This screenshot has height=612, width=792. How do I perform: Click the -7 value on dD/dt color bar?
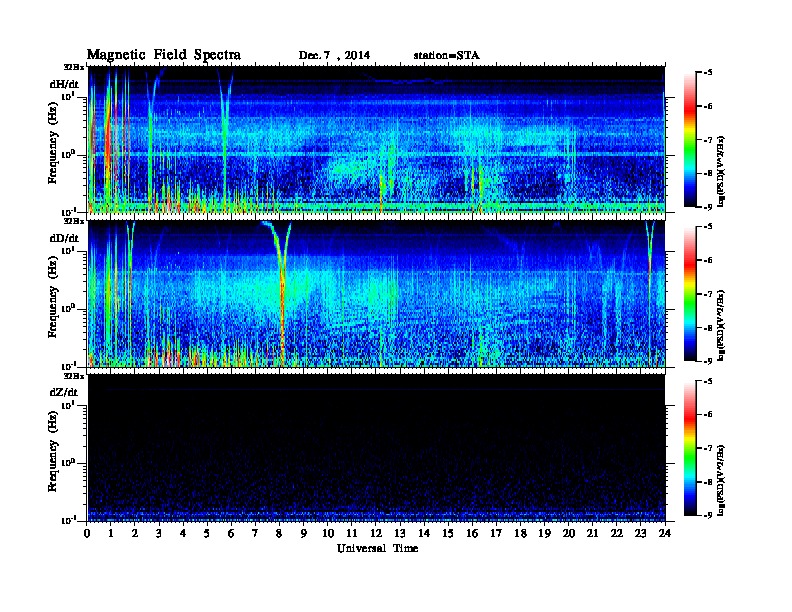(x=708, y=294)
